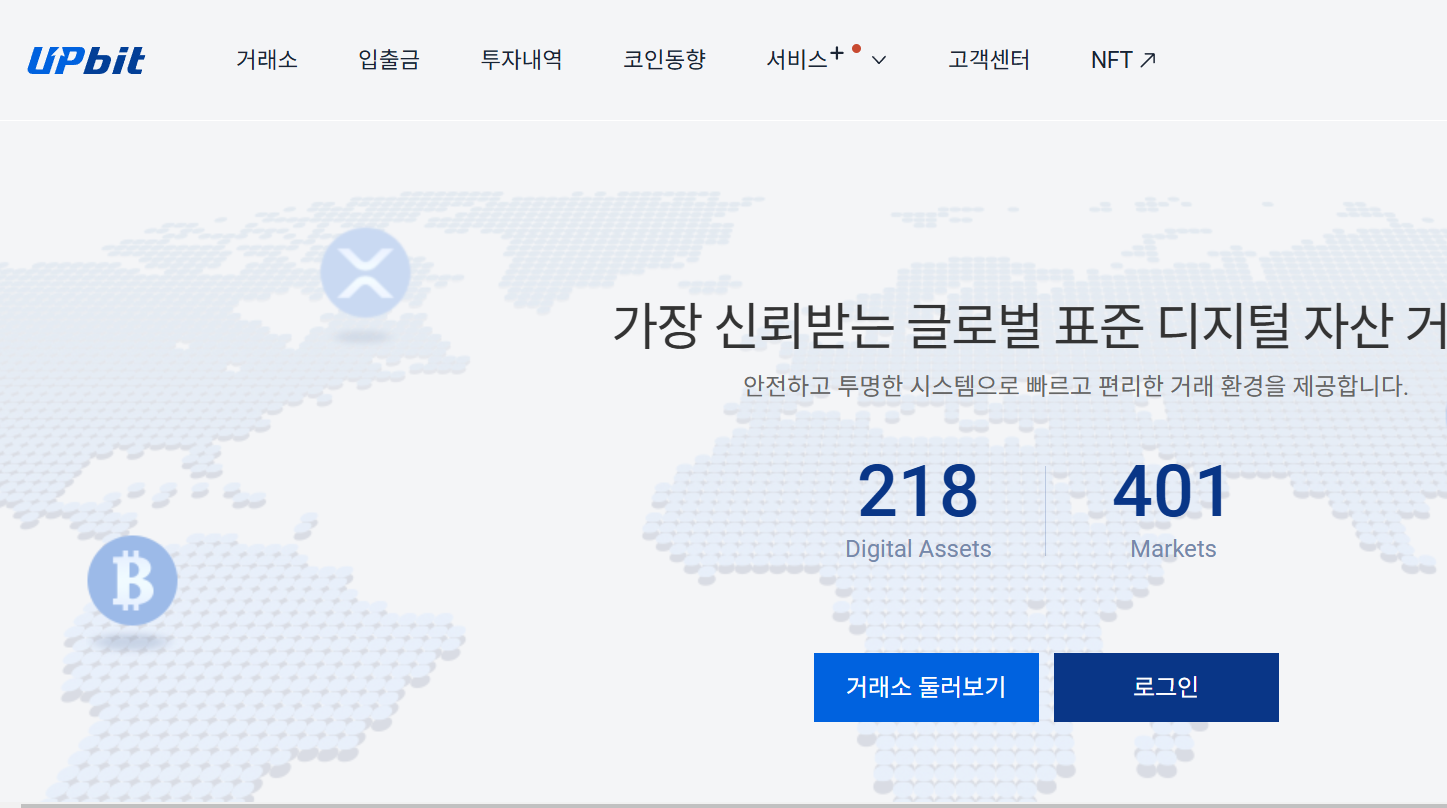The image size is (1447, 808).
Task: Click the 218 Digital Assets figure
Action: (x=918, y=510)
